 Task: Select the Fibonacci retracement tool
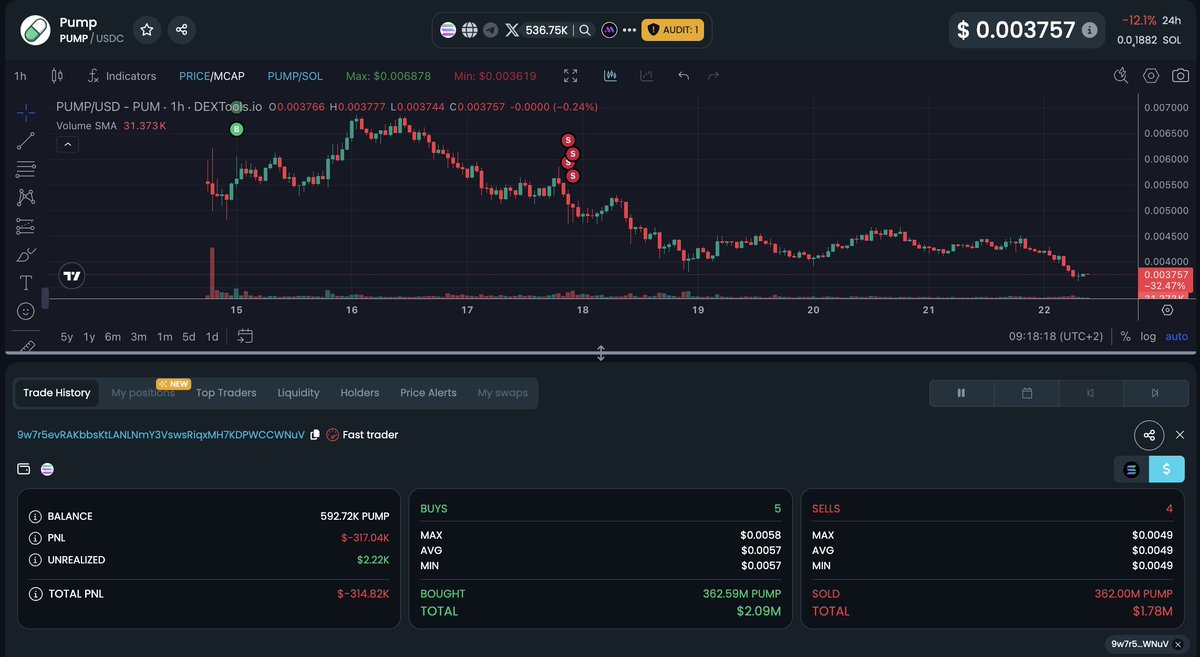click(26, 169)
